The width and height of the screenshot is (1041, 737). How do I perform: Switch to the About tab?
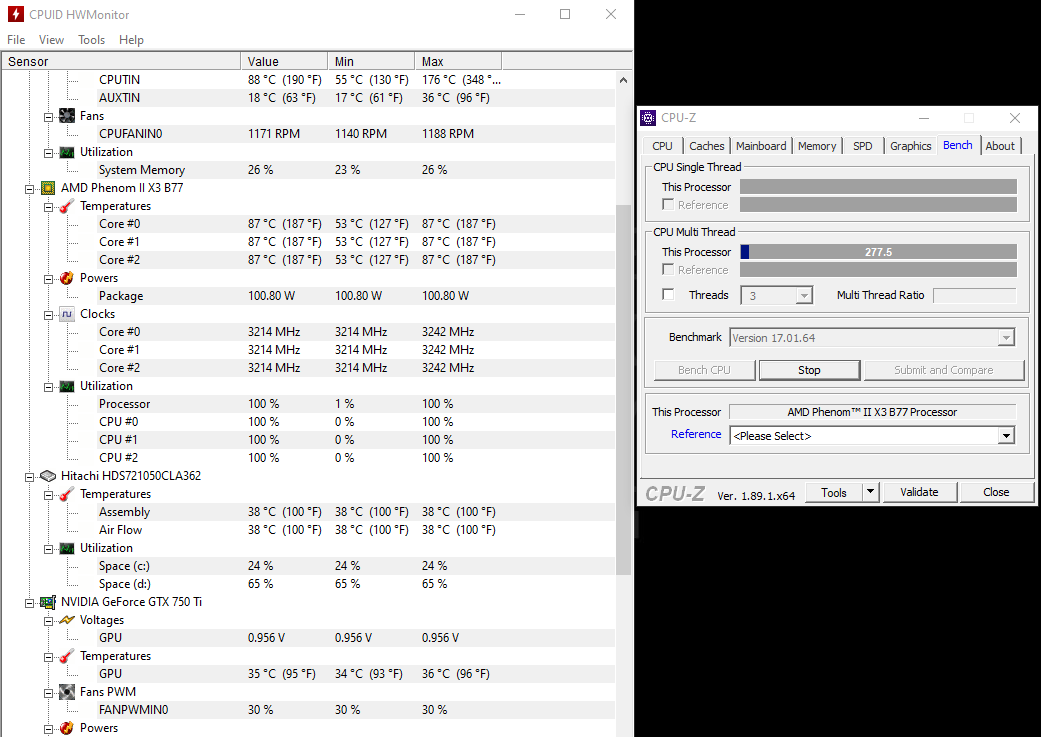coord(1000,146)
